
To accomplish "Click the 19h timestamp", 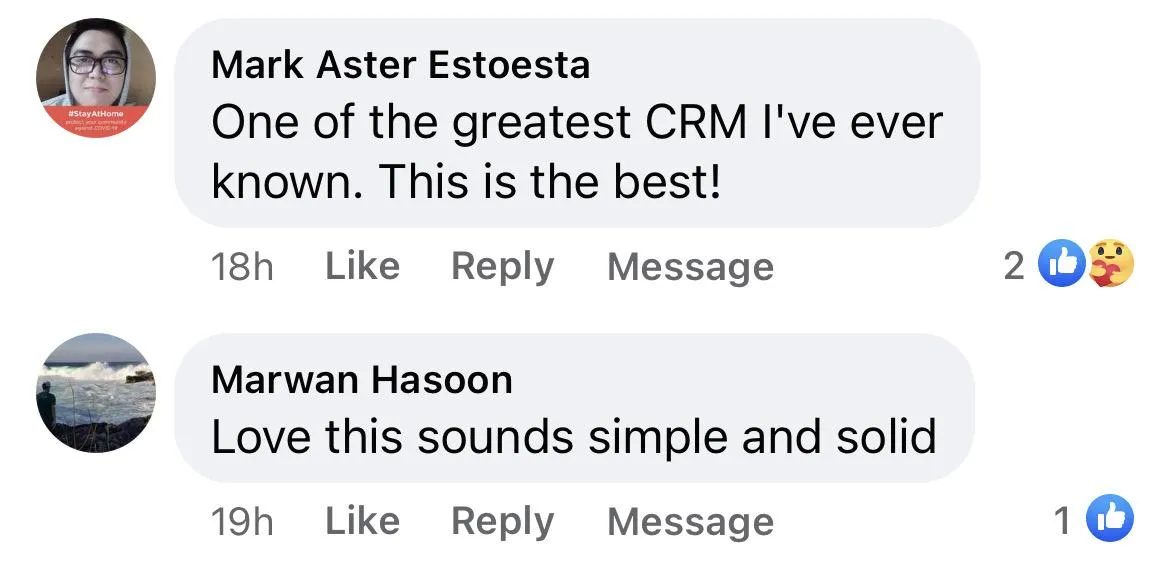I will [x=243, y=522].
